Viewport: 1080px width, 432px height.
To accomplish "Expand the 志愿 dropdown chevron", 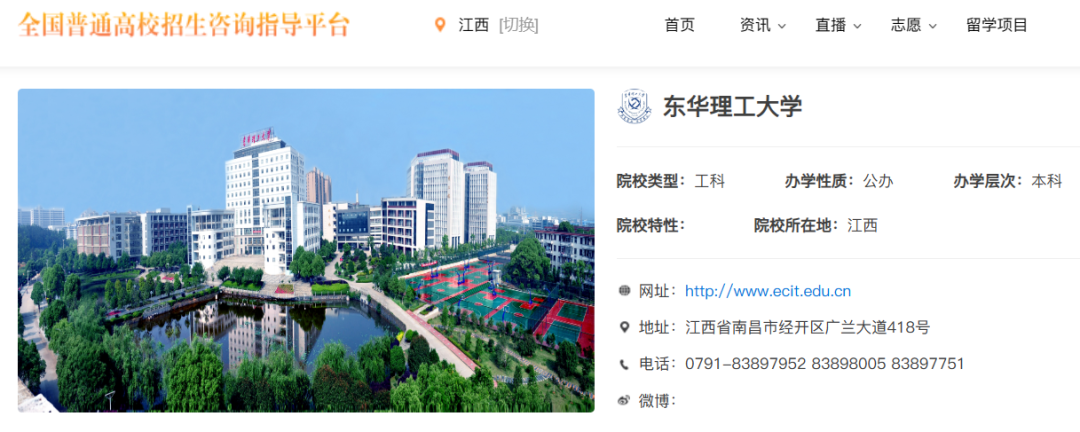I will coord(933,27).
